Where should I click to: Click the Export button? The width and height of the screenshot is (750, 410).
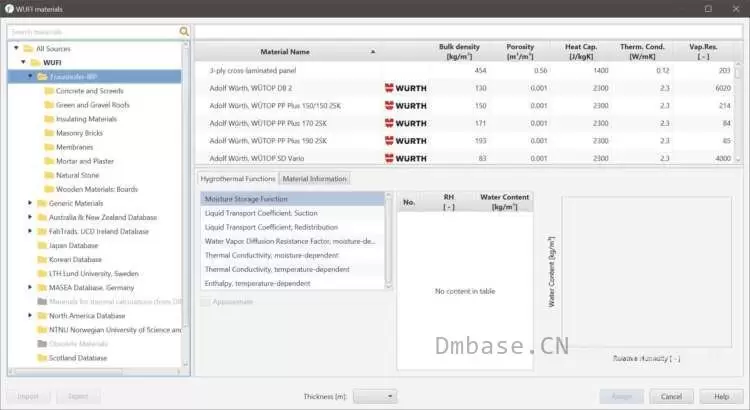[x=78, y=396]
